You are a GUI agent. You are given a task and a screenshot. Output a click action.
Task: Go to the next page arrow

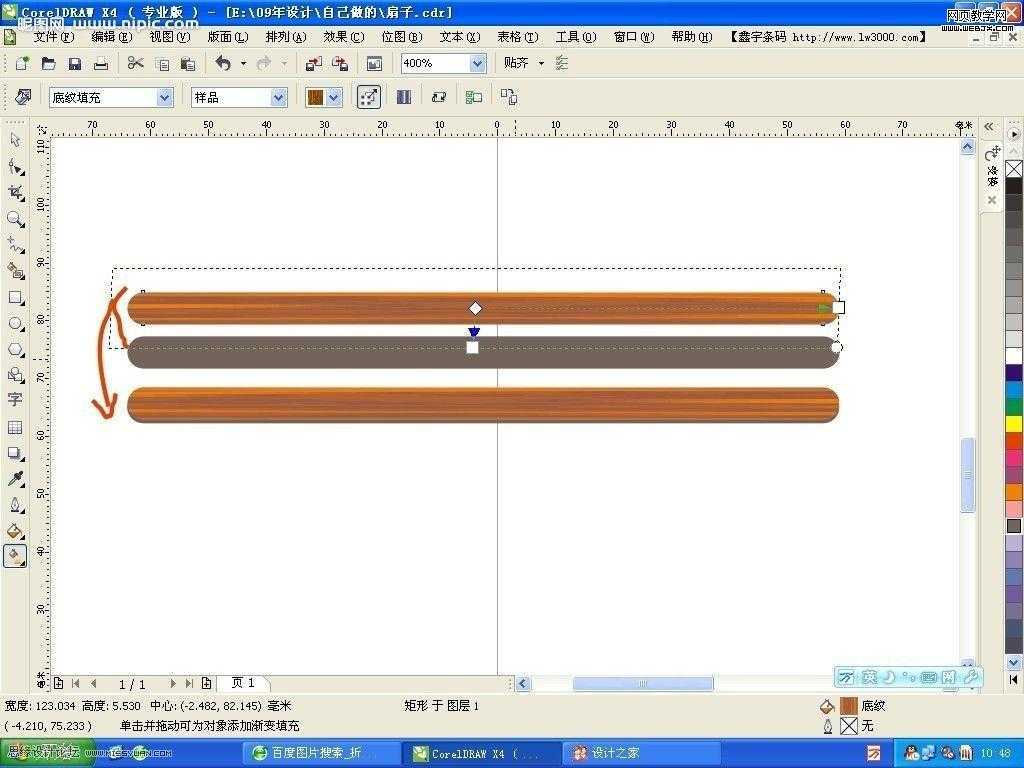tap(172, 683)
